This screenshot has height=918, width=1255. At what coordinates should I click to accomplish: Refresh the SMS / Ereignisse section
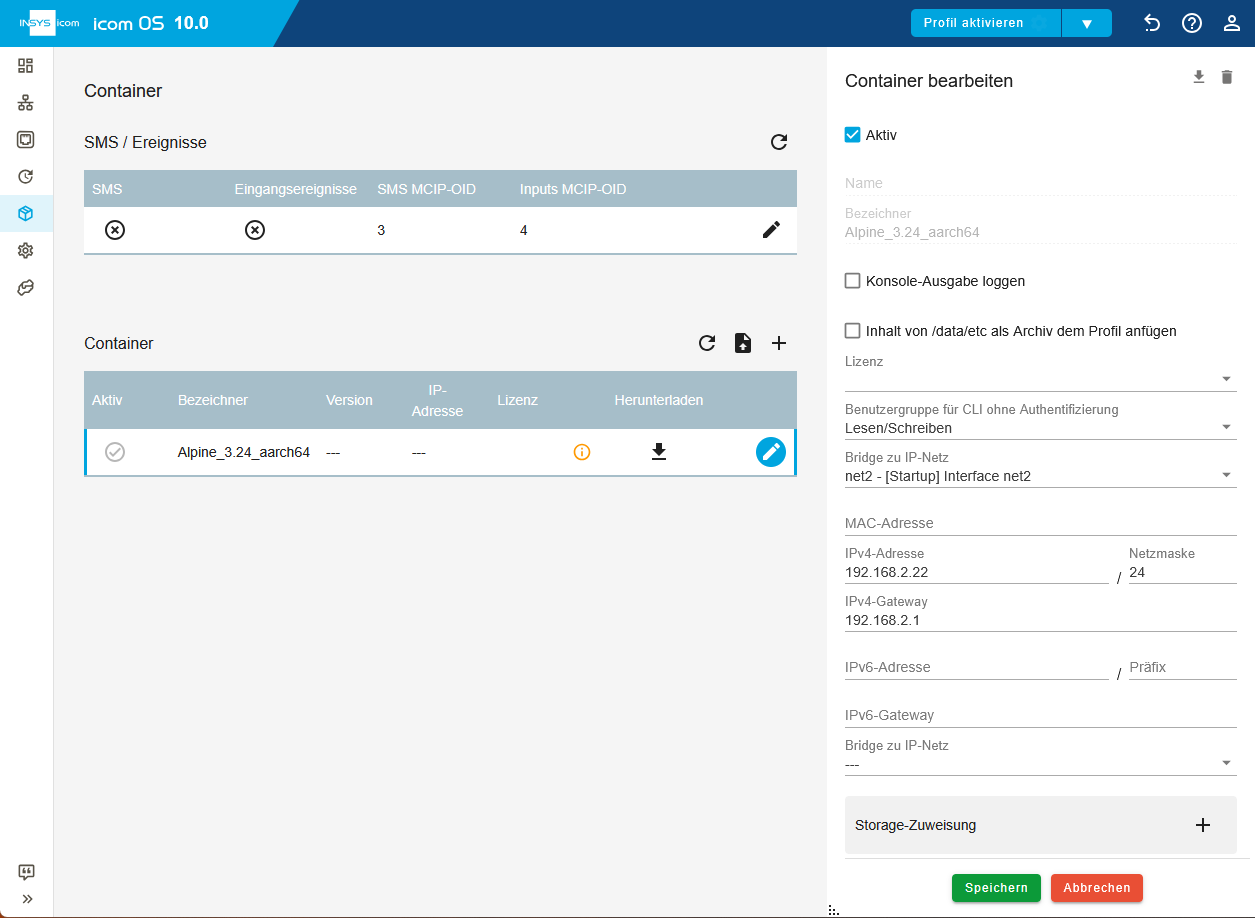tap(779, 142)
